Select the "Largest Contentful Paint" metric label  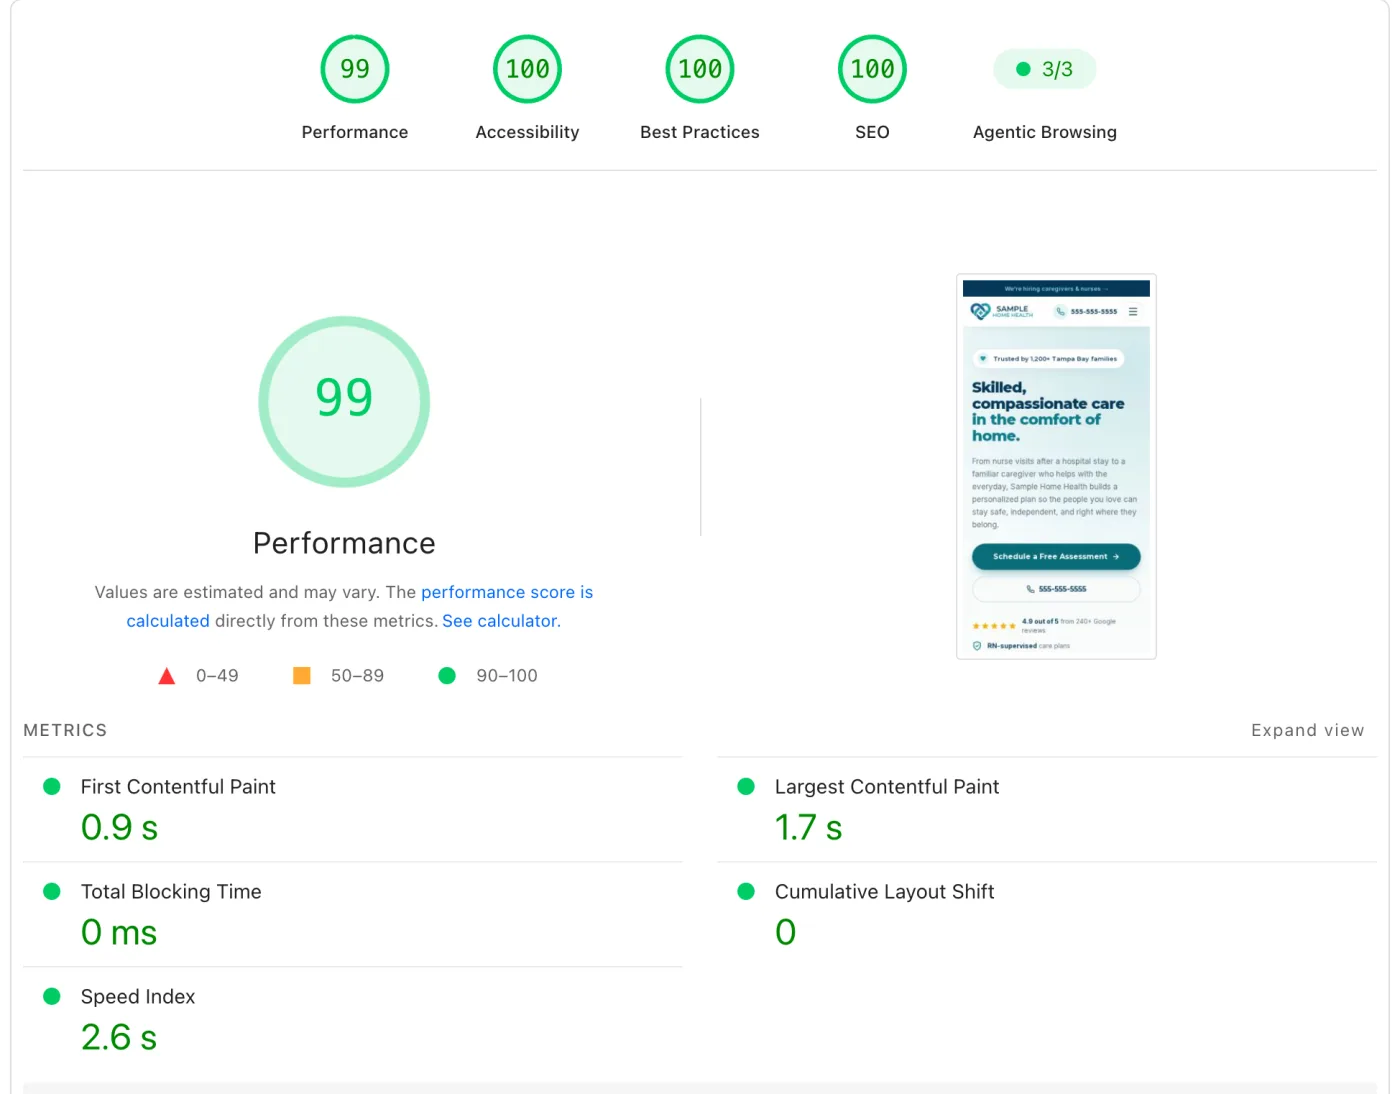click(887, 787)
